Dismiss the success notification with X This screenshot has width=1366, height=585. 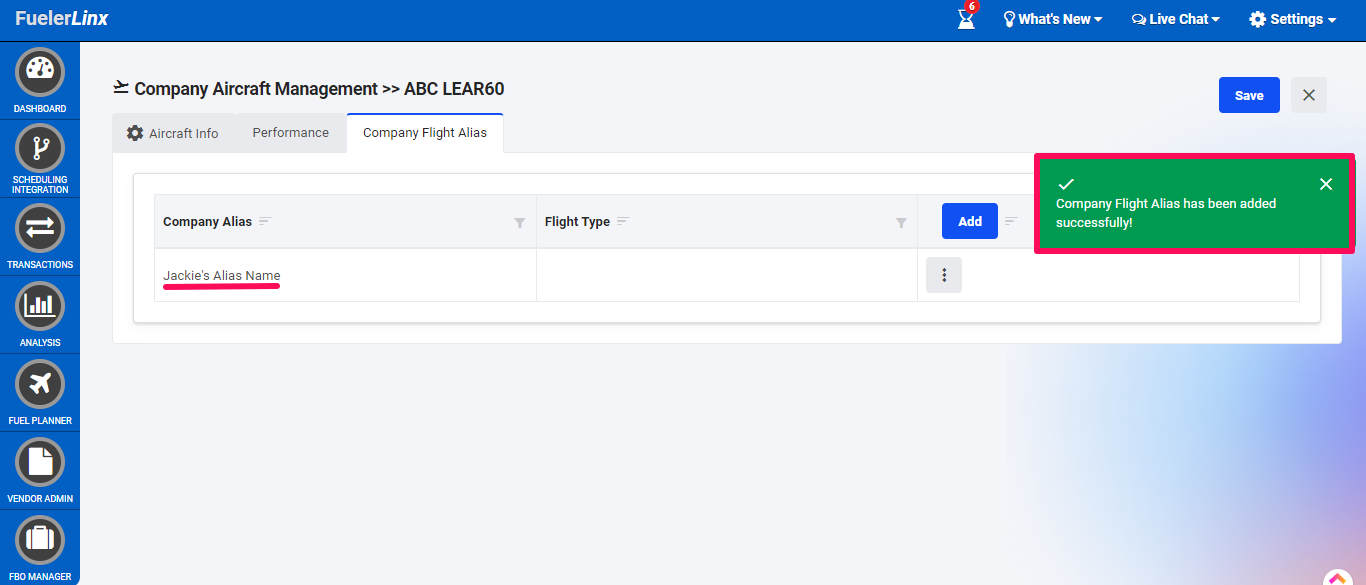(1326, 184)
